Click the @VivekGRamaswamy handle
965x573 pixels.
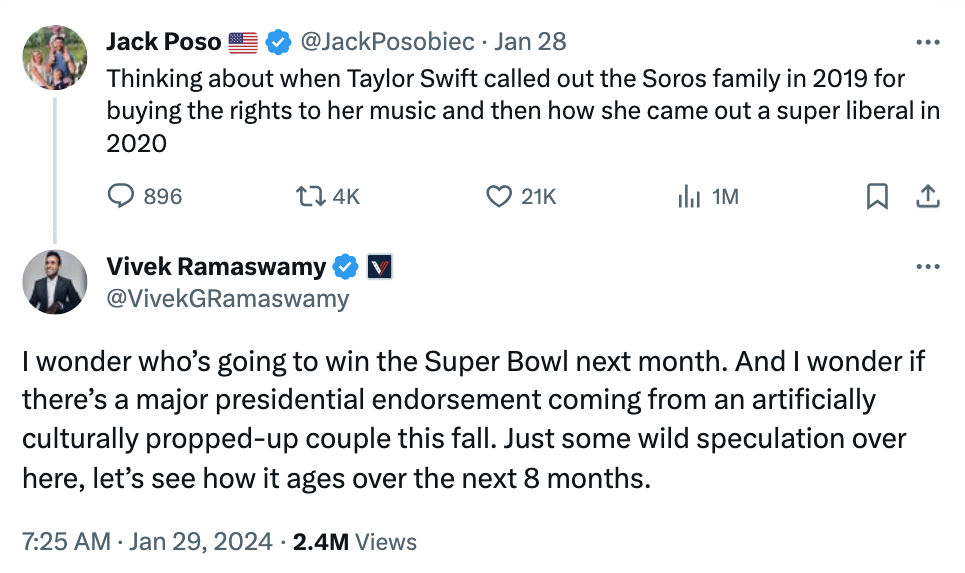click(x=228, y=298)
